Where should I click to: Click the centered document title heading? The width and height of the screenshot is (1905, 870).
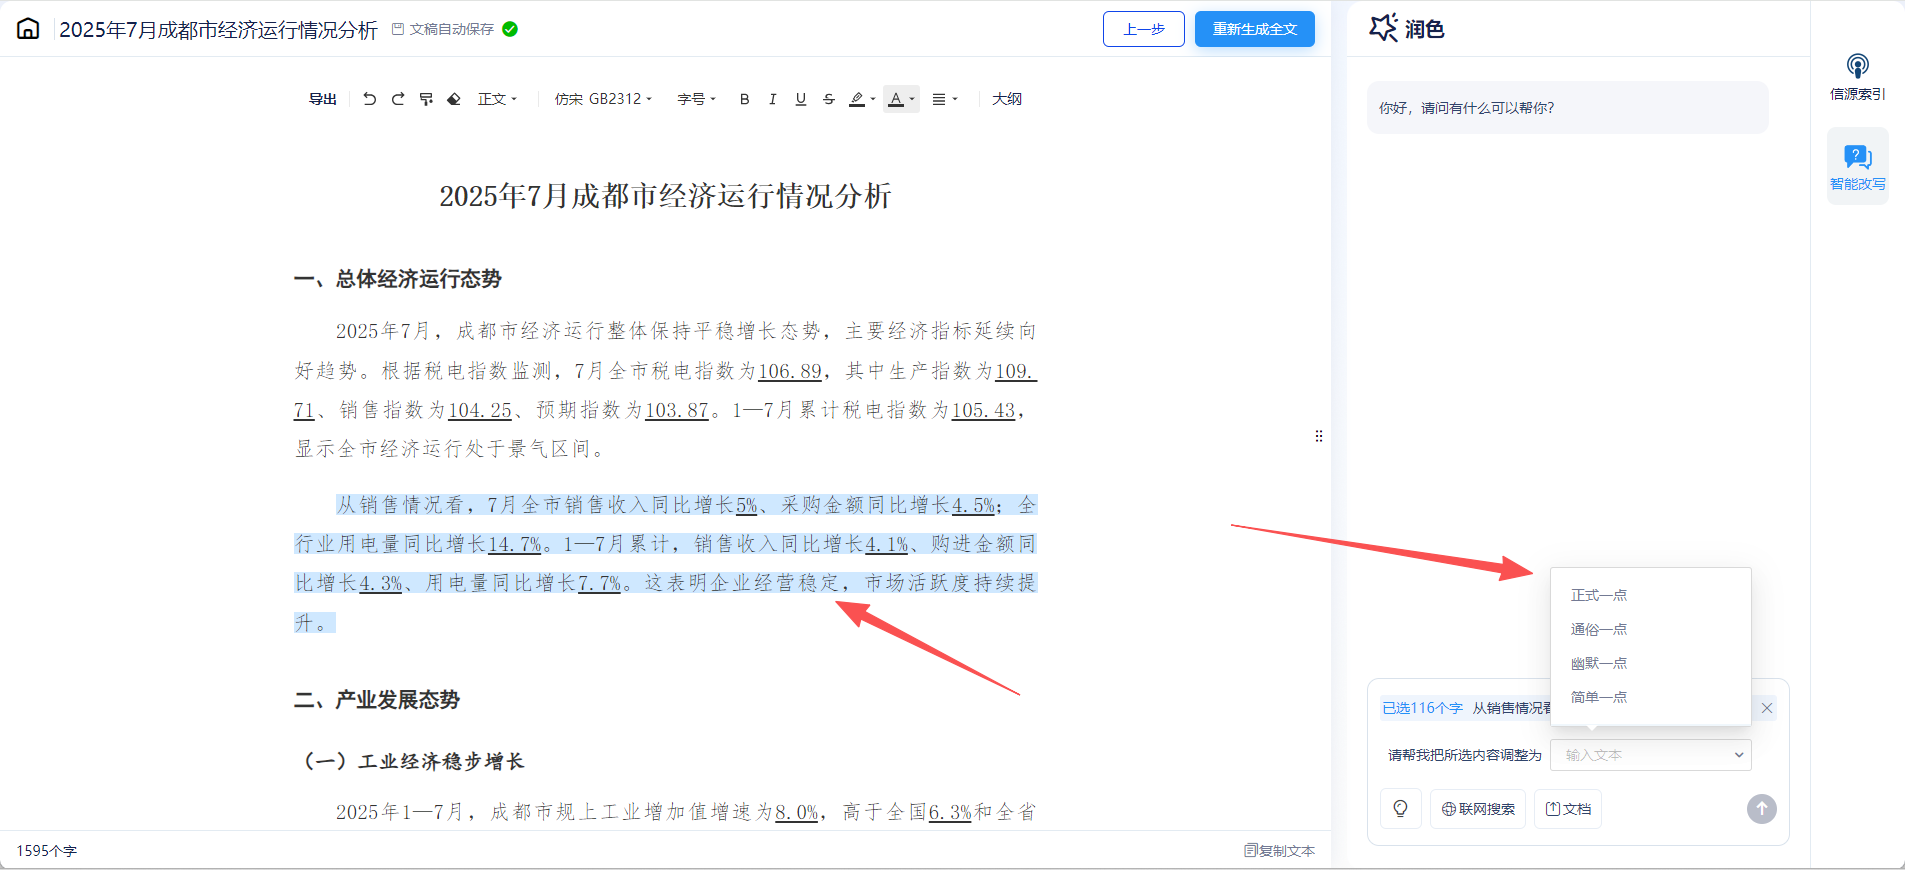click(665, 196)
